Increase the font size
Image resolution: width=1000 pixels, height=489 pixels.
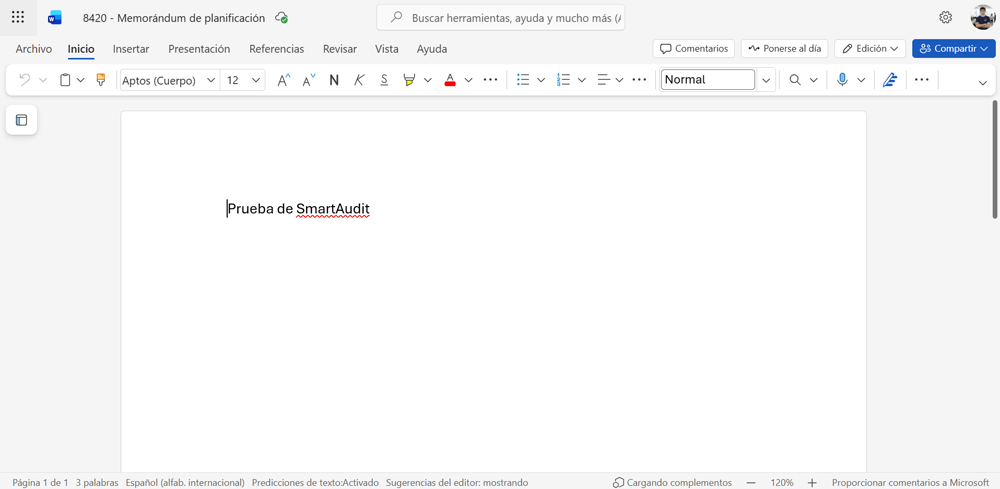284,80
